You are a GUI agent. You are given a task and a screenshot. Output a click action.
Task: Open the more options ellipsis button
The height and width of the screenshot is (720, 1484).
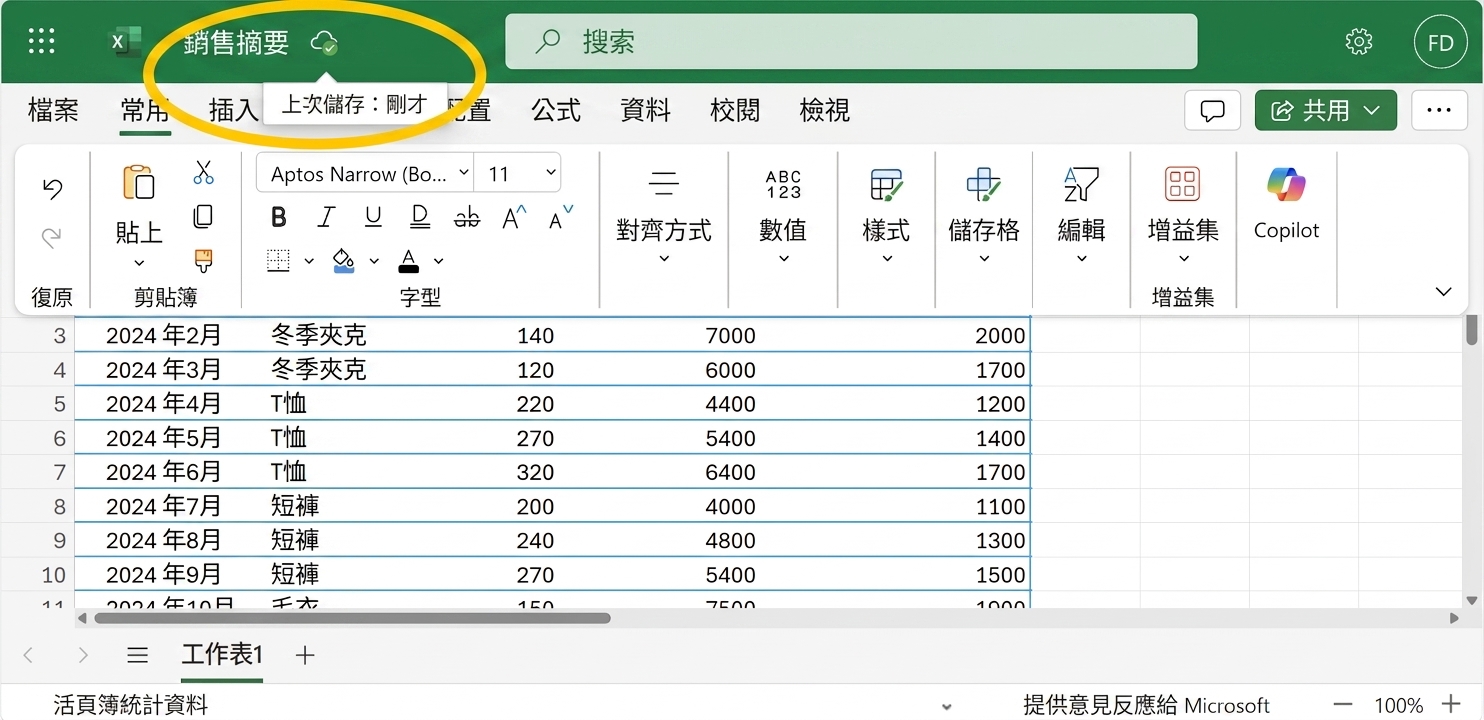click(x=1439, y=110)
